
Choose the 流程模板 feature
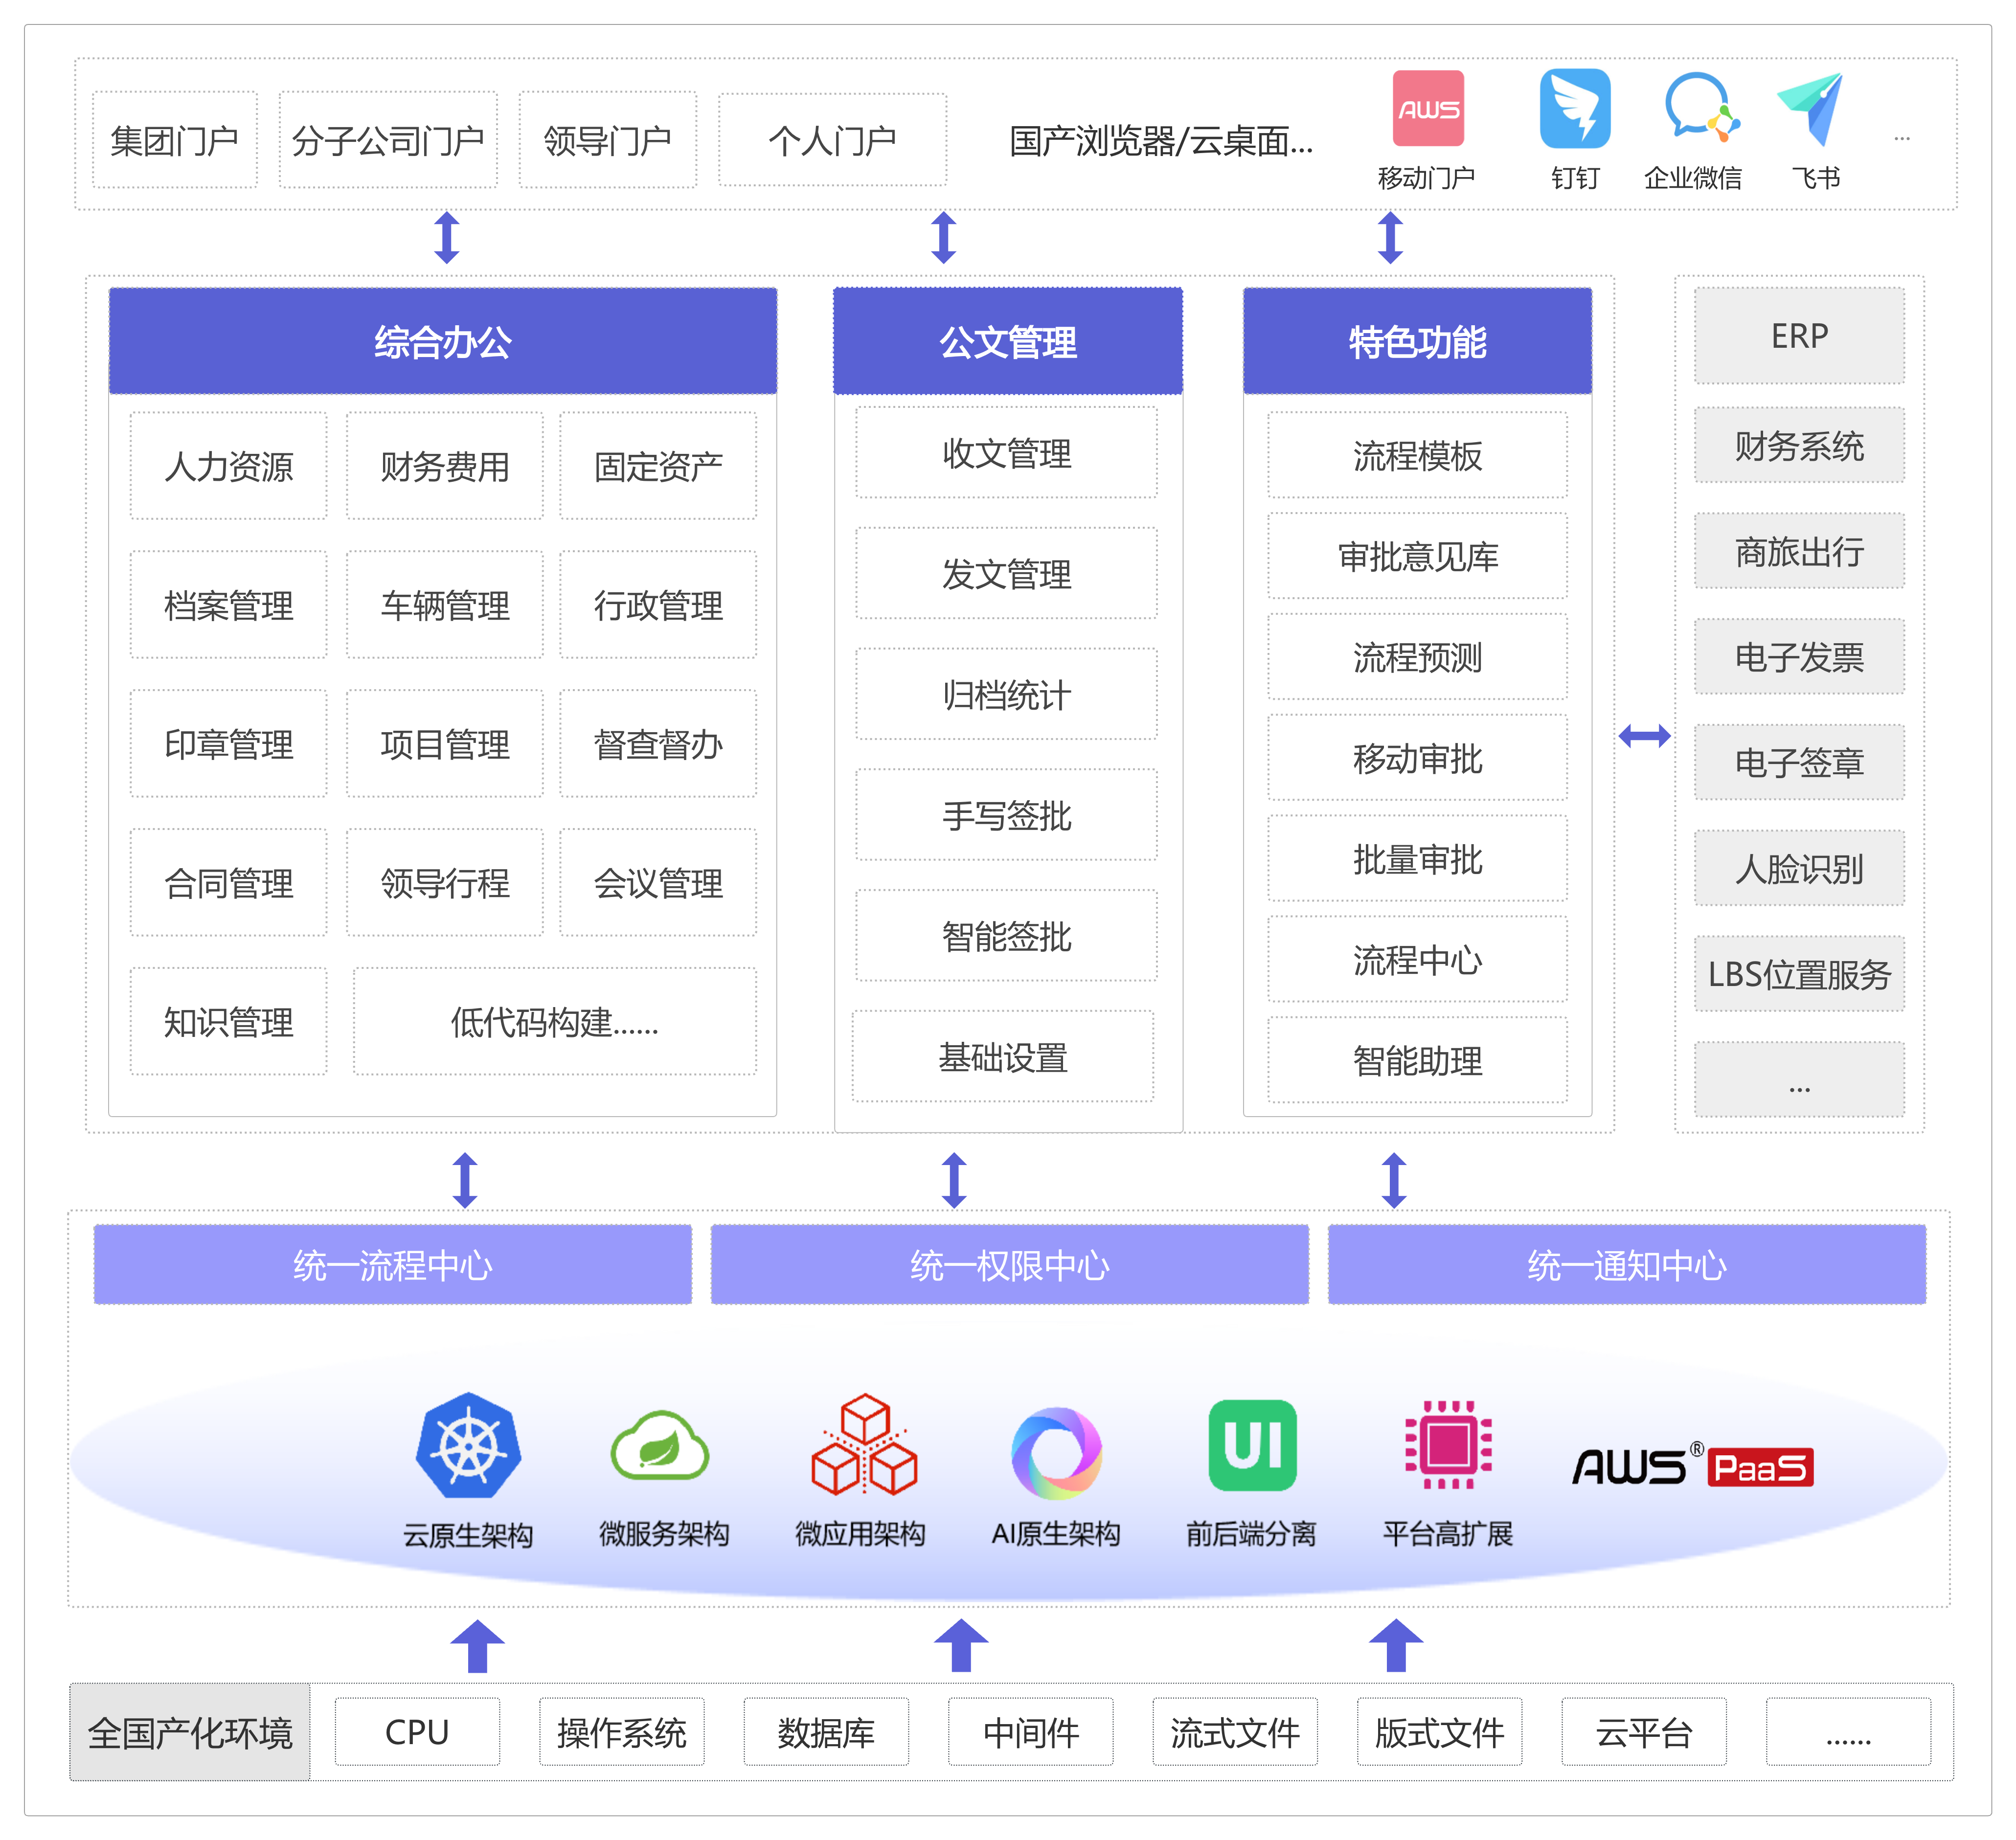point(1418,455)
